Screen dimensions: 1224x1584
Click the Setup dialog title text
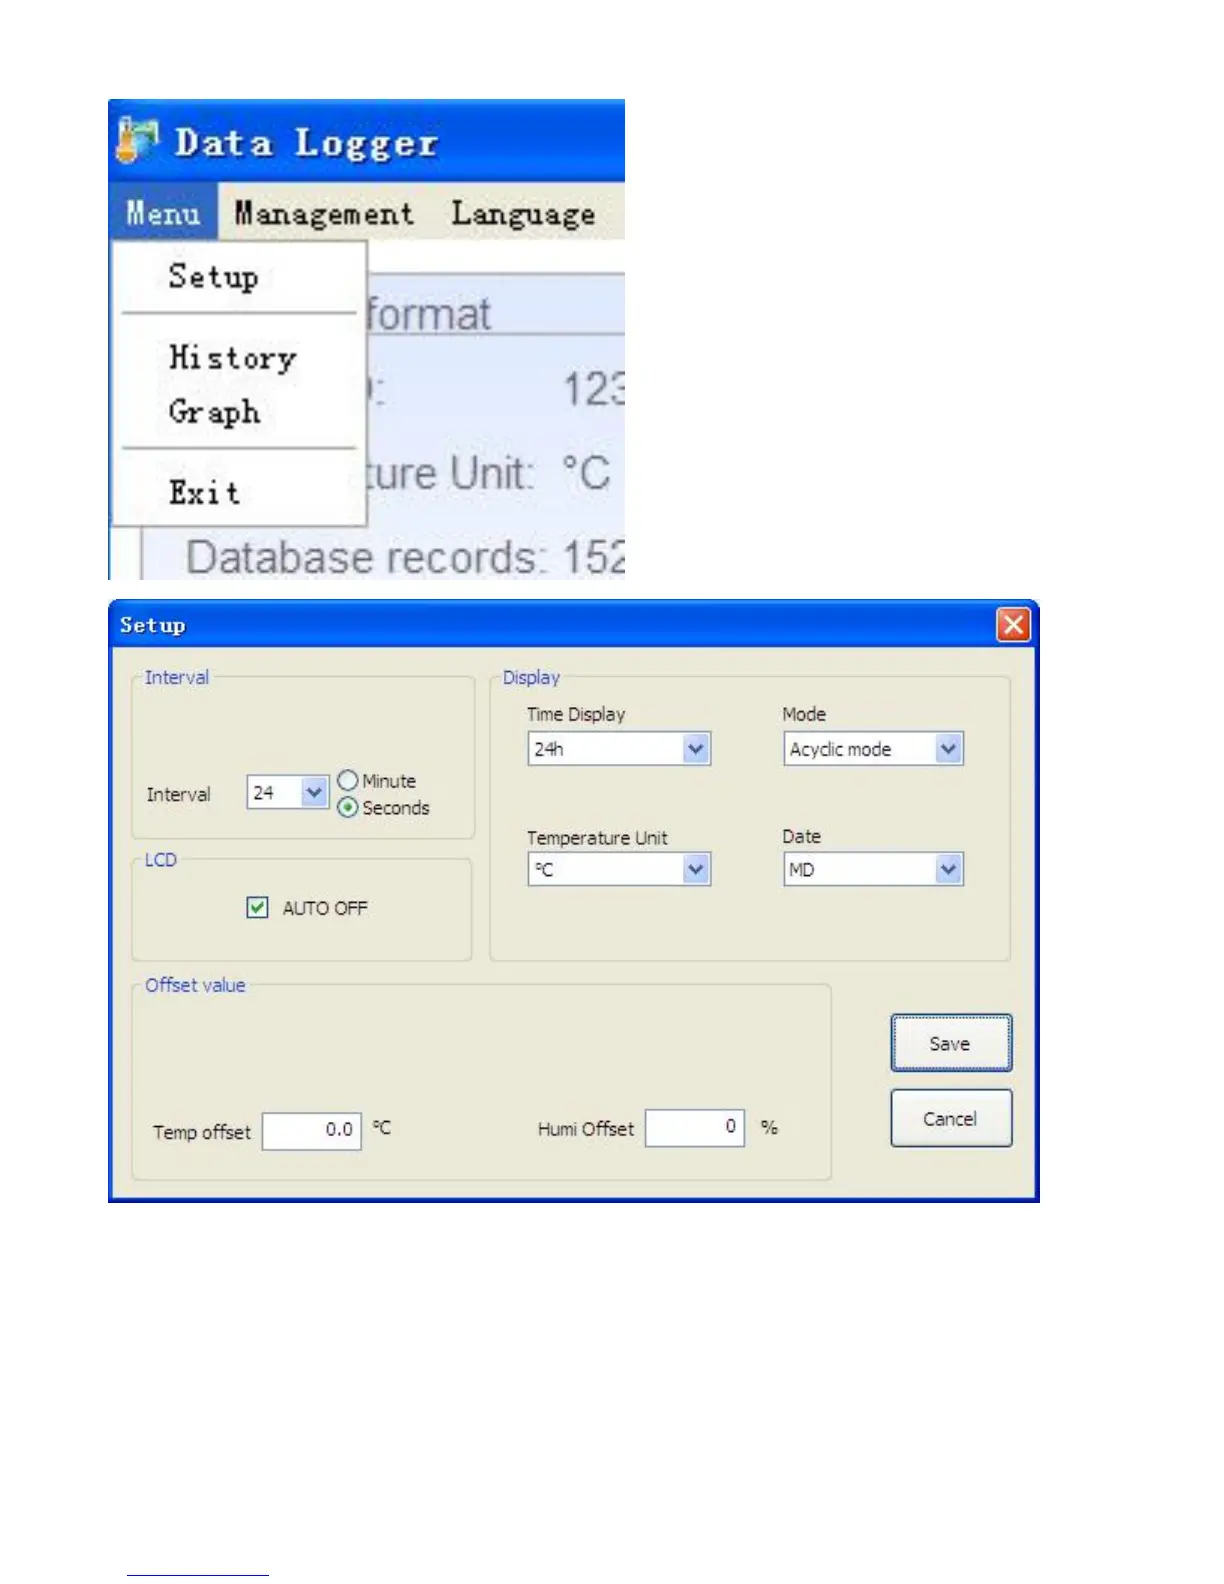click(x=153, y=625)
